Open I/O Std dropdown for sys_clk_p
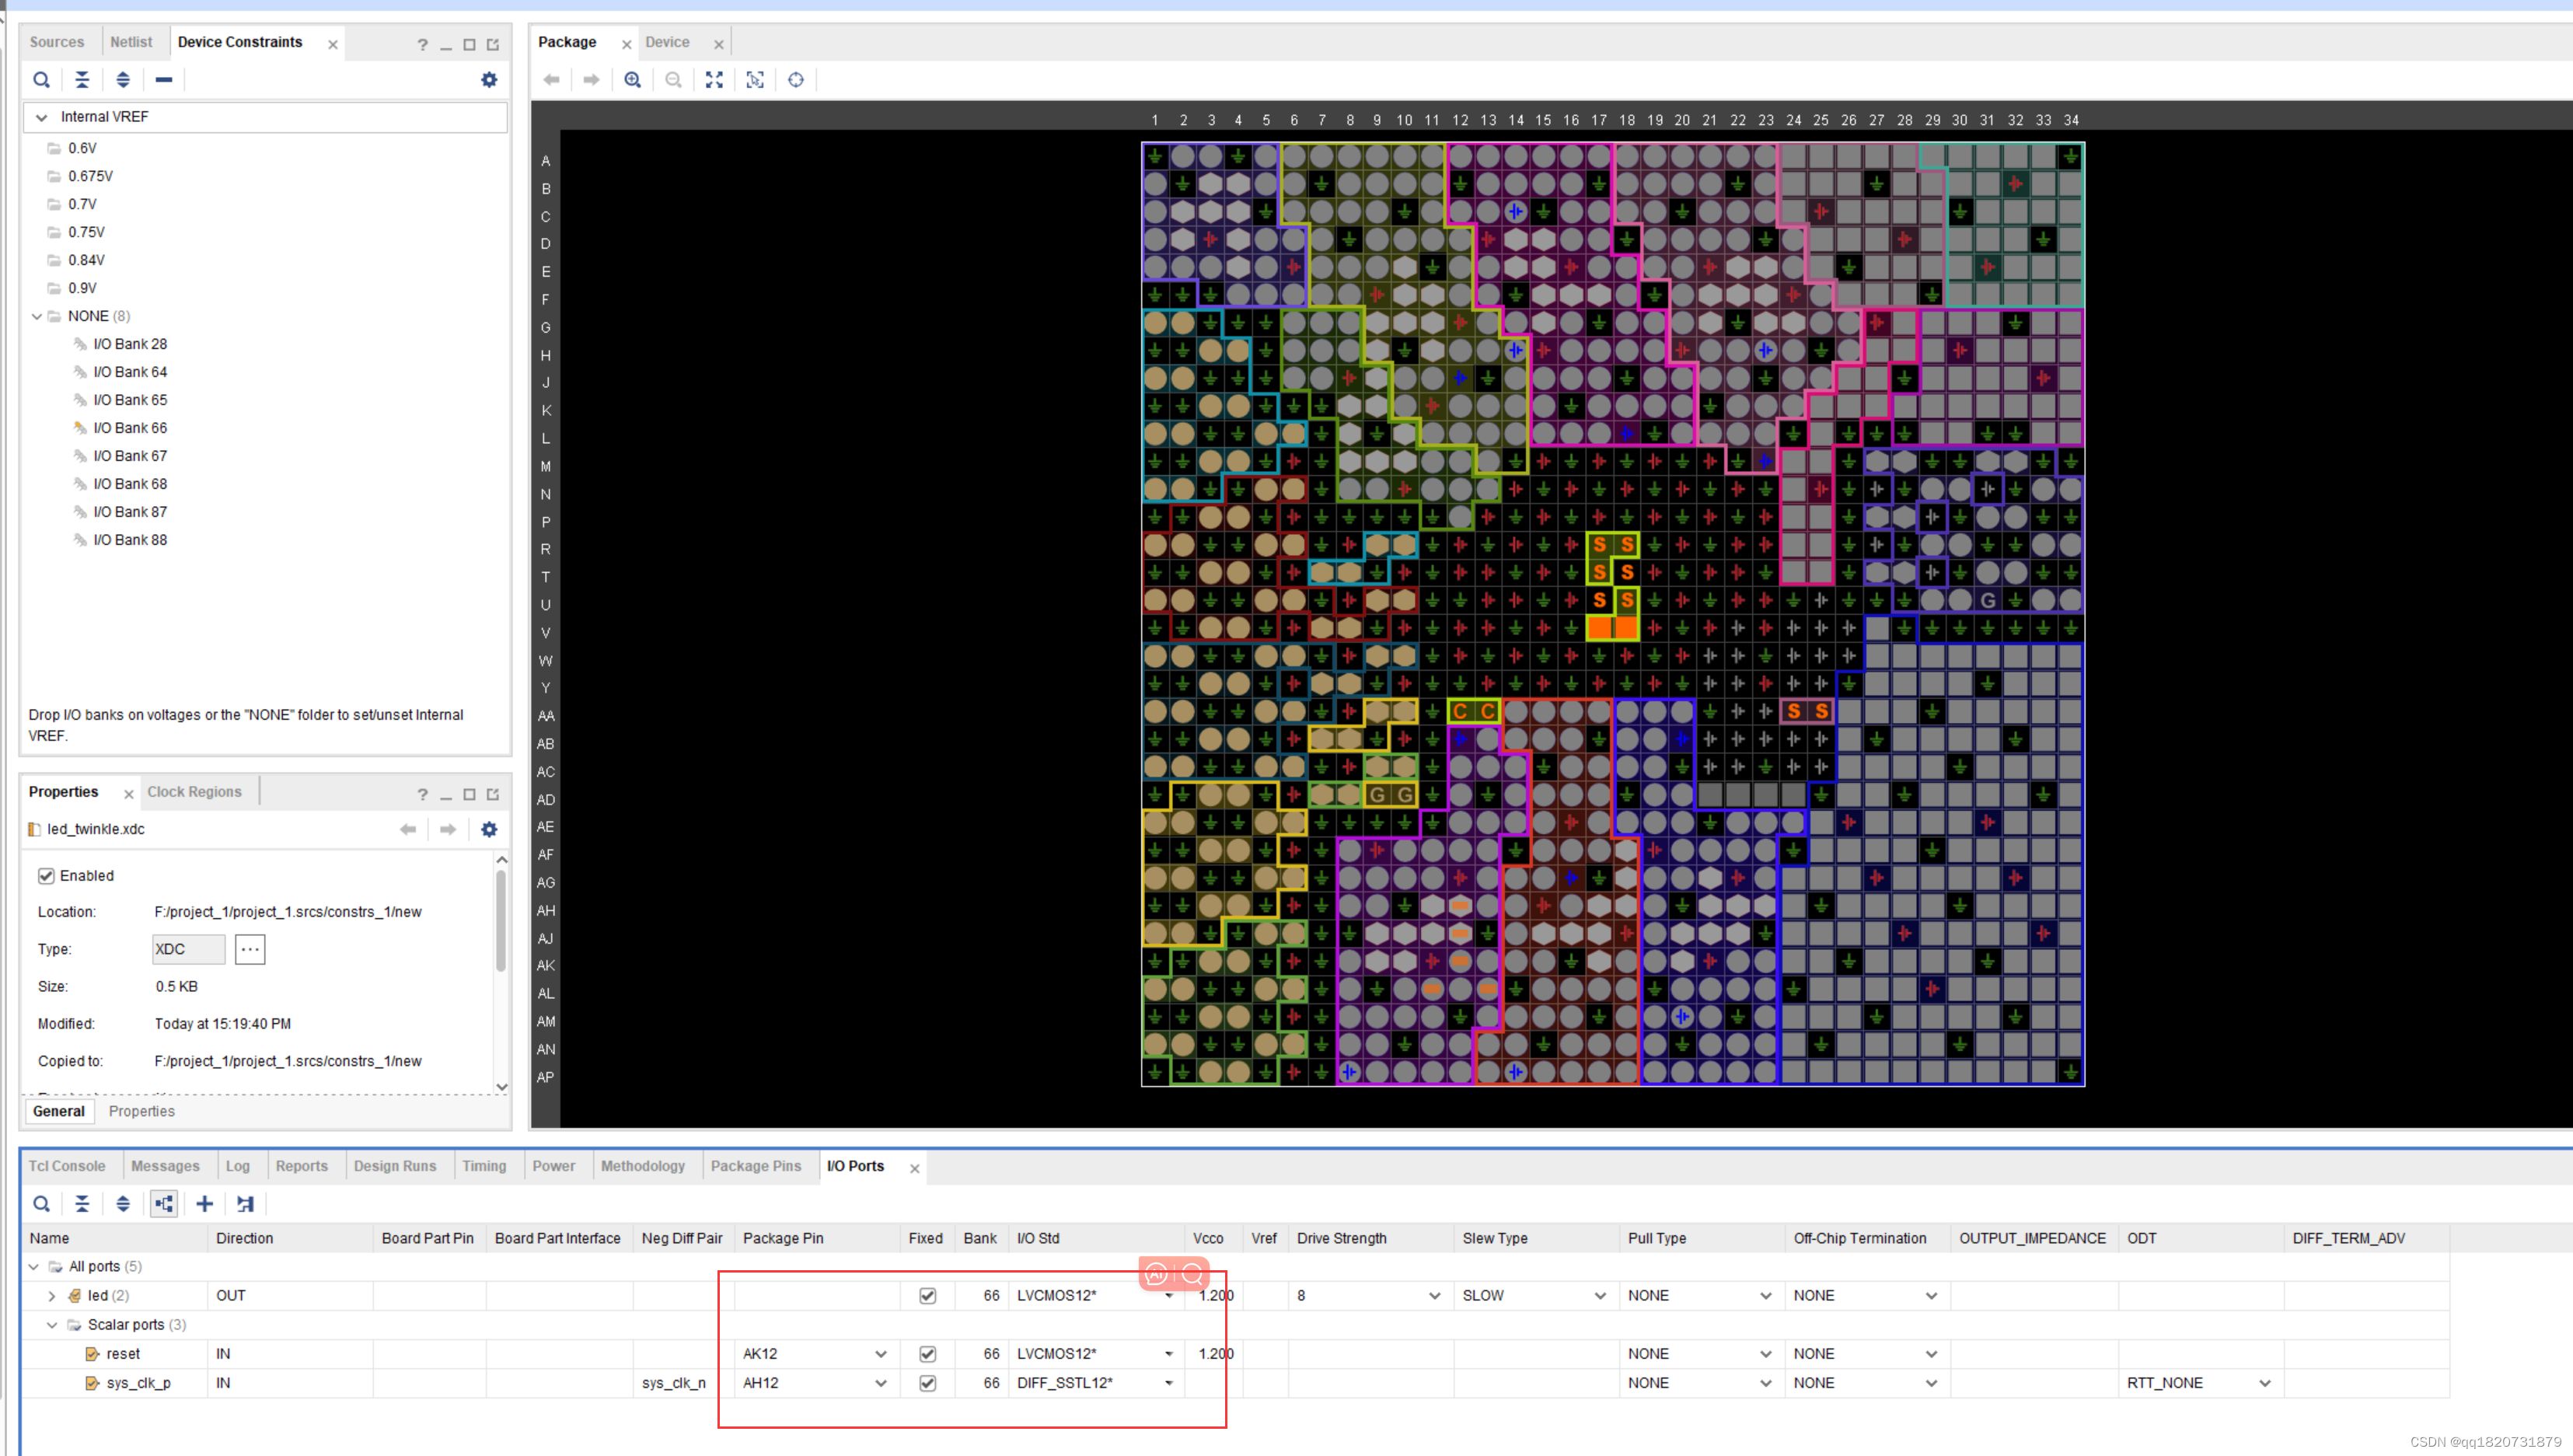2573x1456 pixels. point(1168,1383)
